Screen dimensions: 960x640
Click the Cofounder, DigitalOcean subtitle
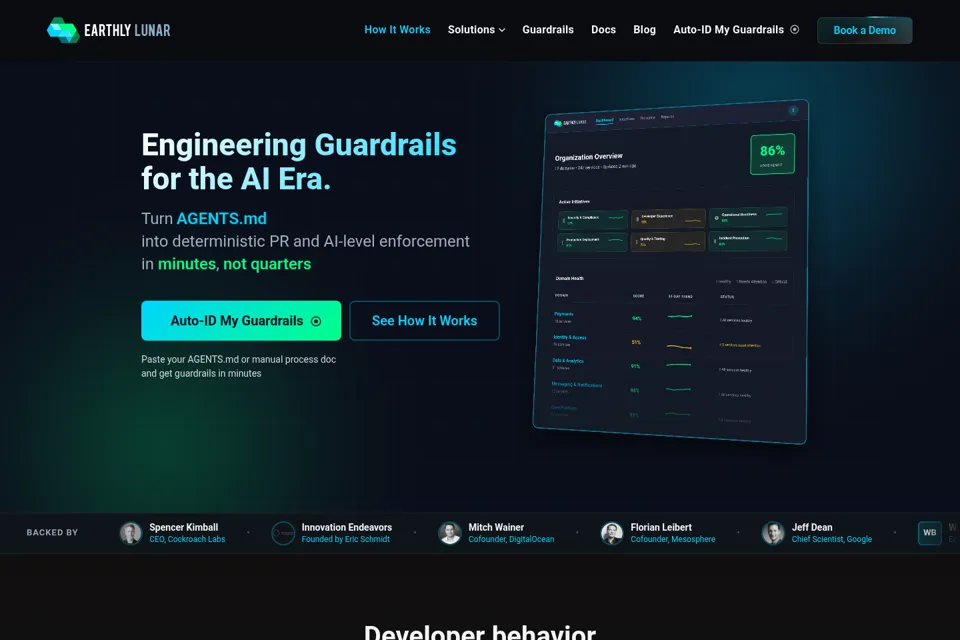[511, 539]
